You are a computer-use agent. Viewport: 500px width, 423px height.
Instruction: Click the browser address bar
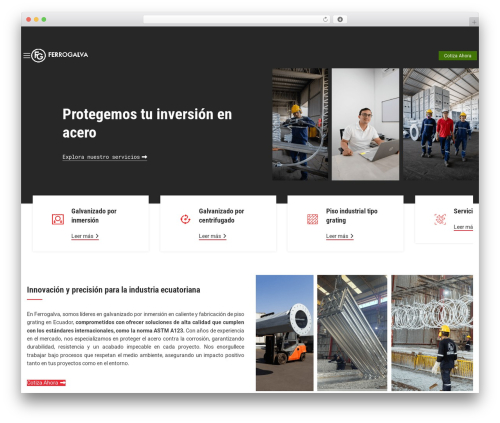(x=237, y=19)
